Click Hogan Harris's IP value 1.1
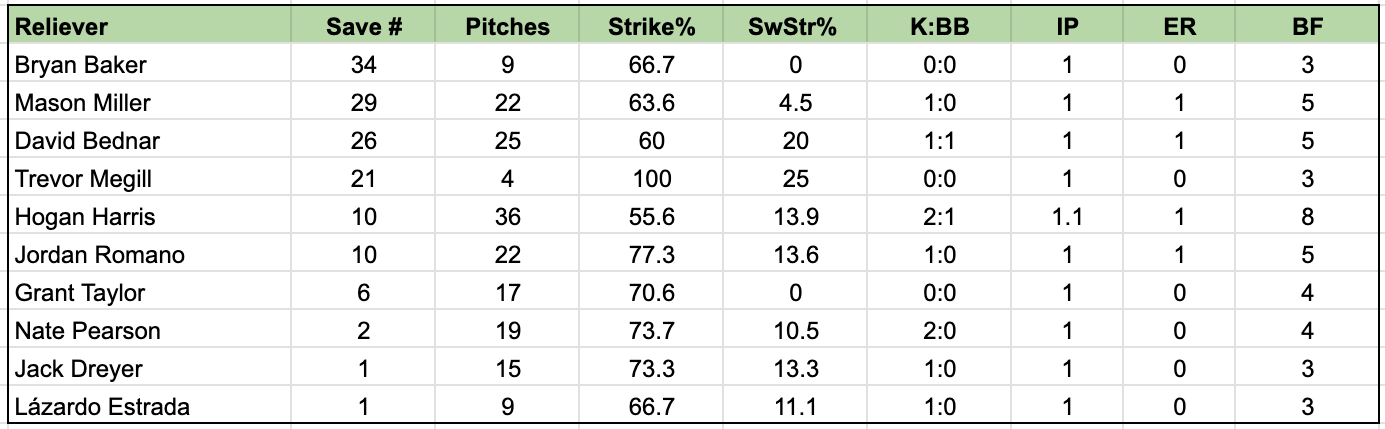 point(1067,217)
